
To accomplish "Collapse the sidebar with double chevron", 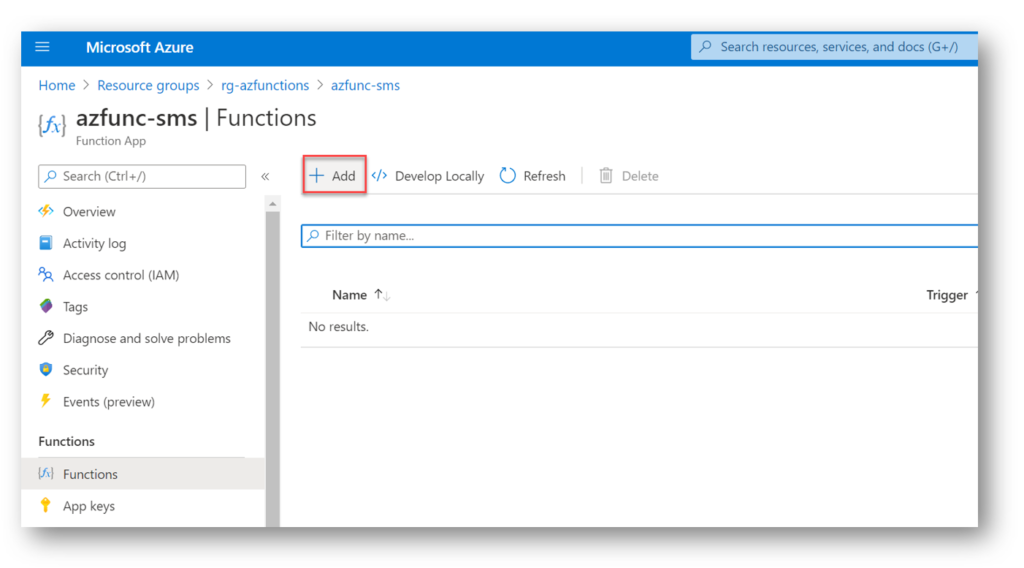I will point(265,176).
